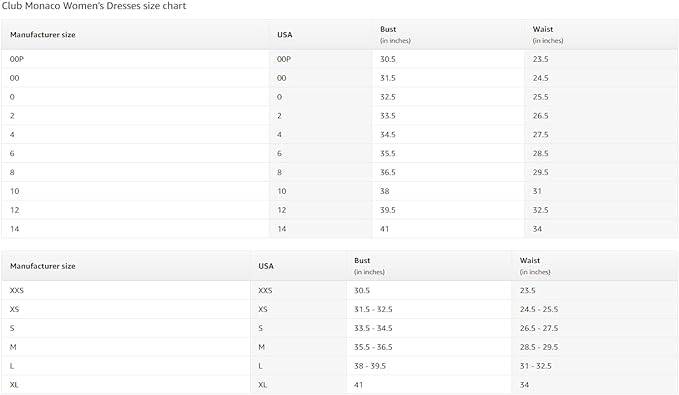Click the Waist header in the top table

click(543, 29)
